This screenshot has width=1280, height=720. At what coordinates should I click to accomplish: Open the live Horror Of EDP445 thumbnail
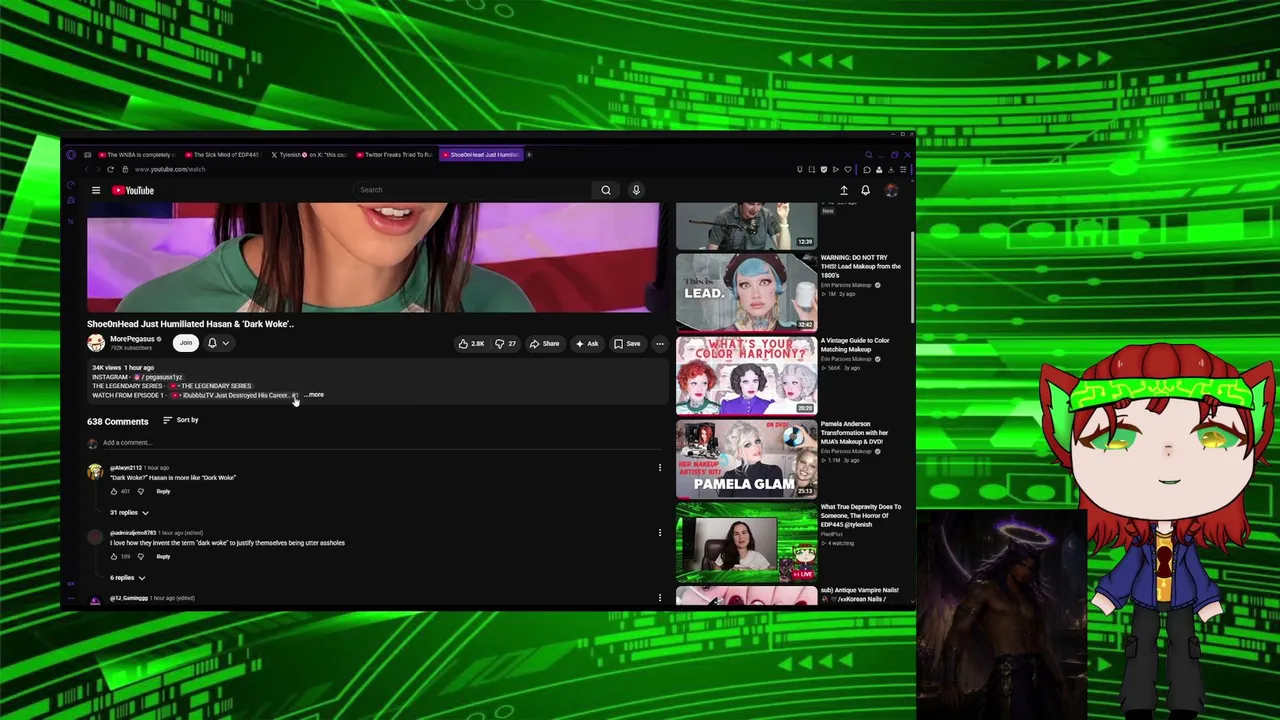[747, 543]
